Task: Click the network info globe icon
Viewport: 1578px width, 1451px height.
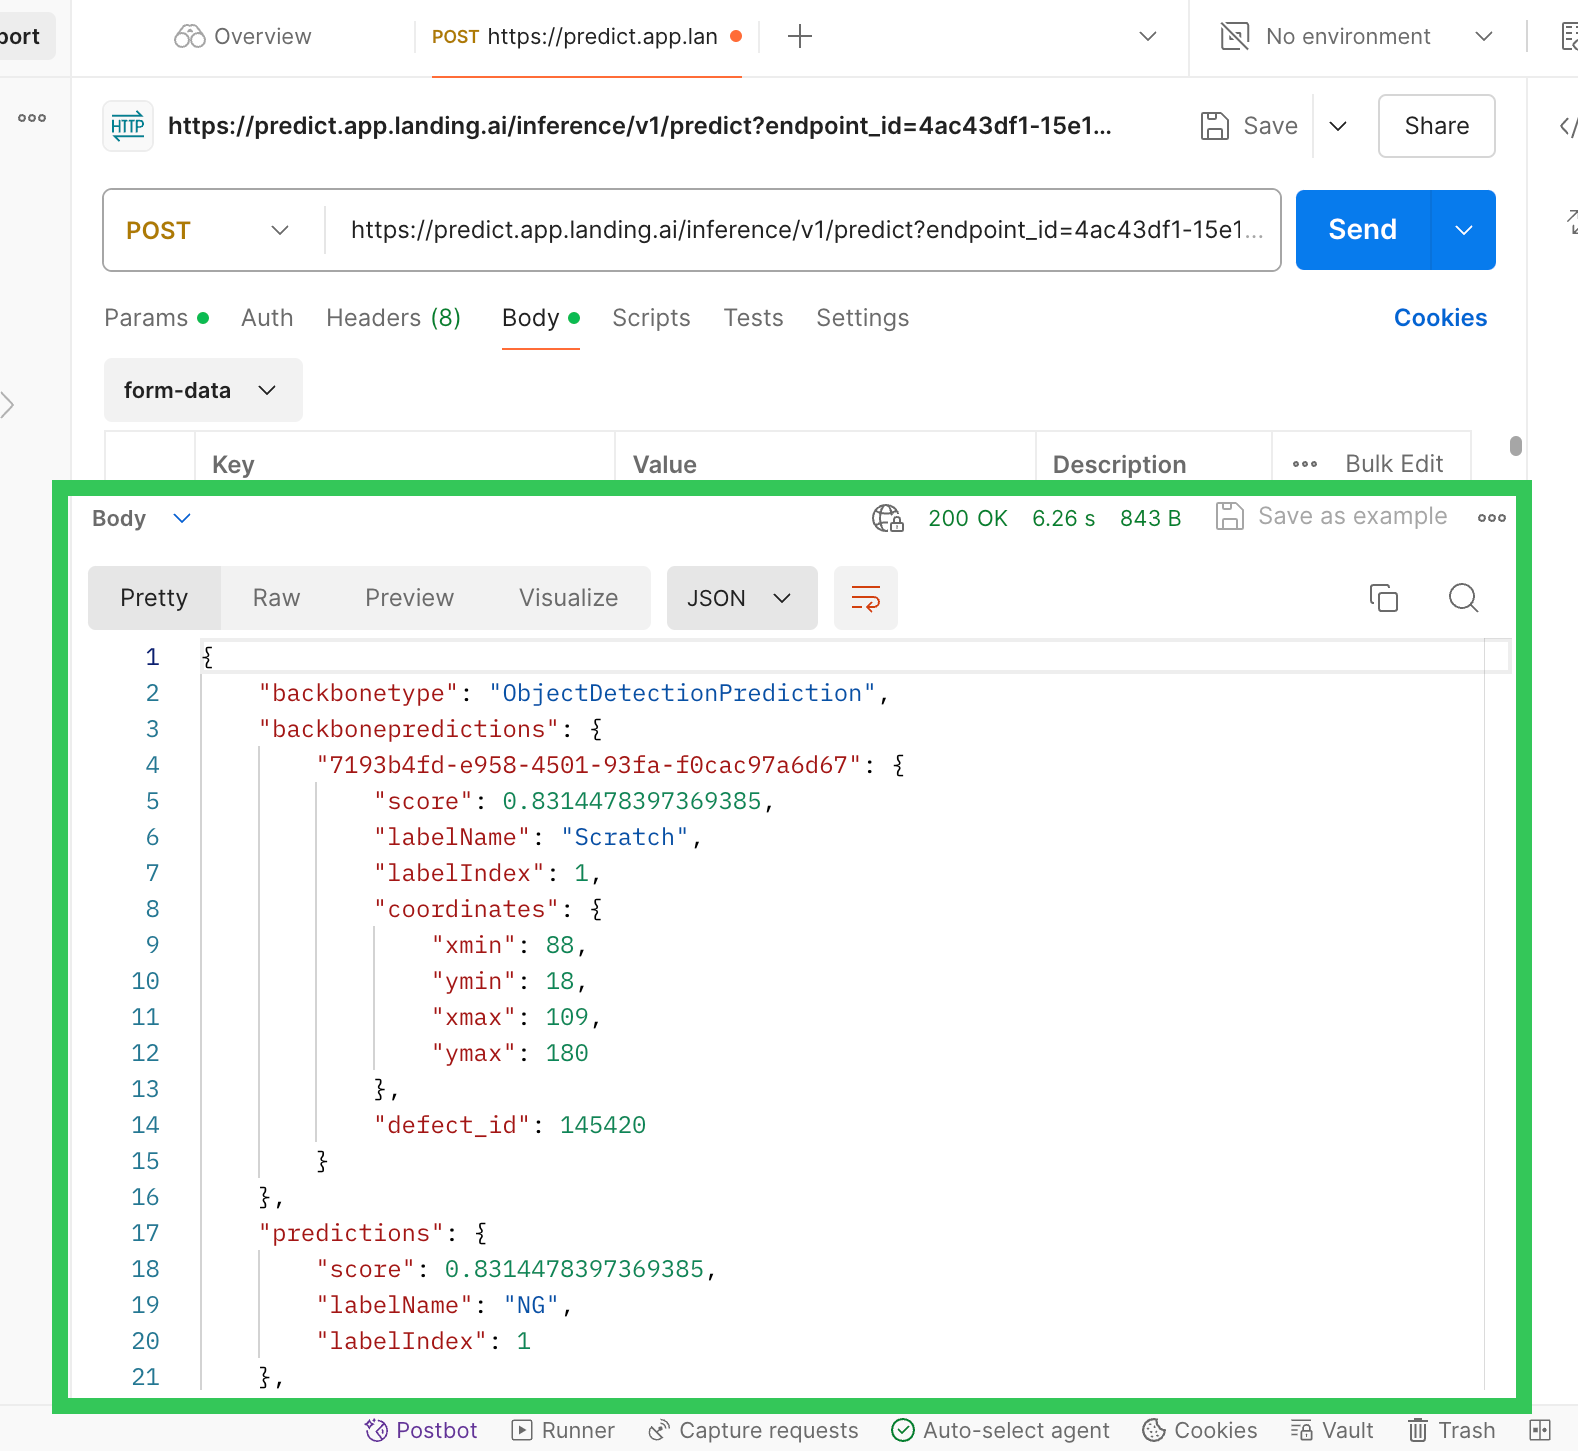Action: click(888, 518)
